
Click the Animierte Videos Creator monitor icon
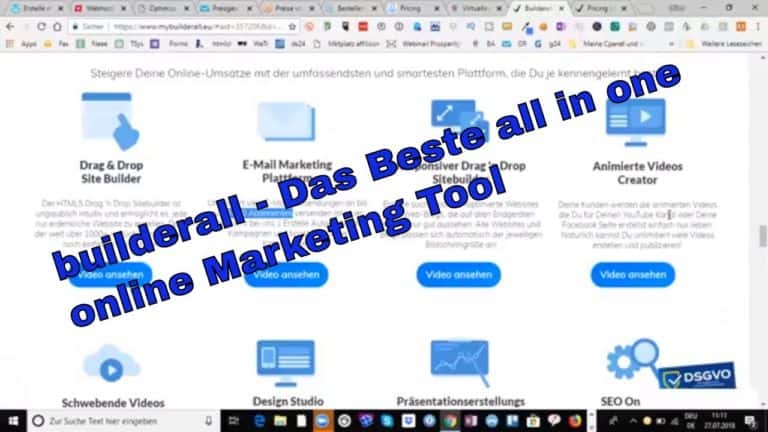(635, 122)
